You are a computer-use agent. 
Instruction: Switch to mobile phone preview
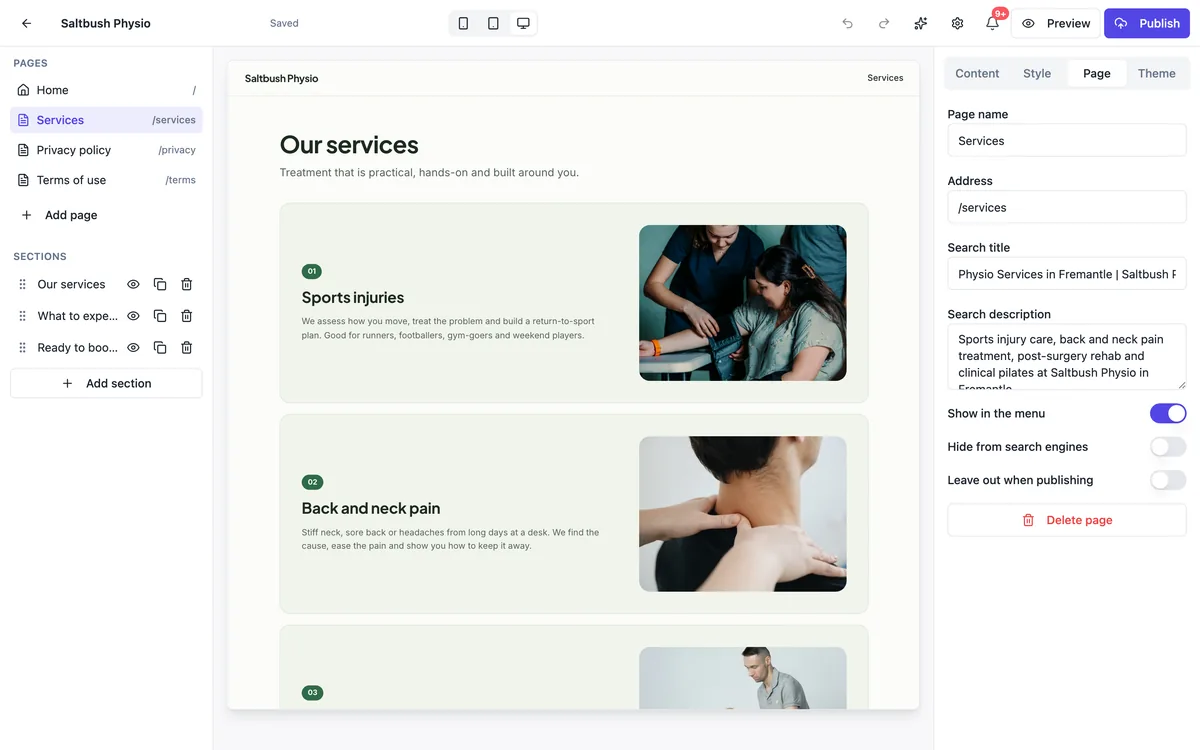click(463, 23)
